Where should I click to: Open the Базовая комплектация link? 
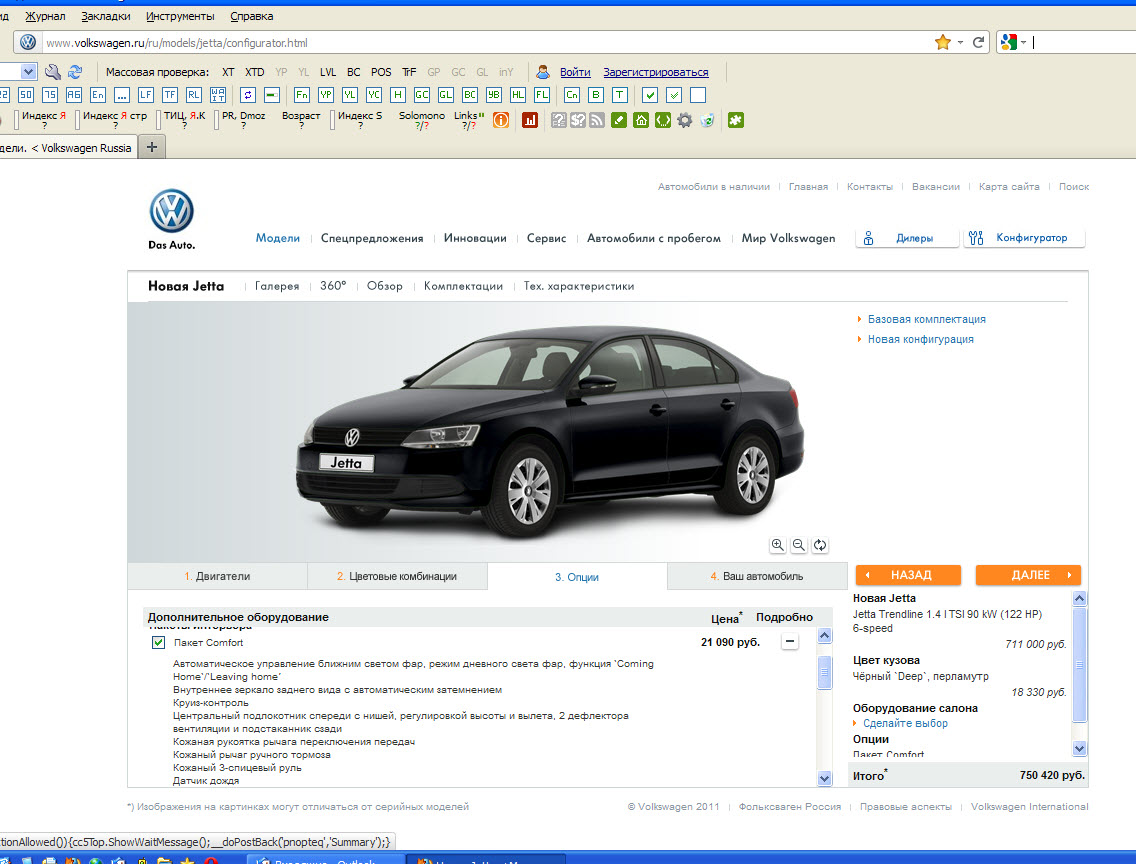coord(927,319)
